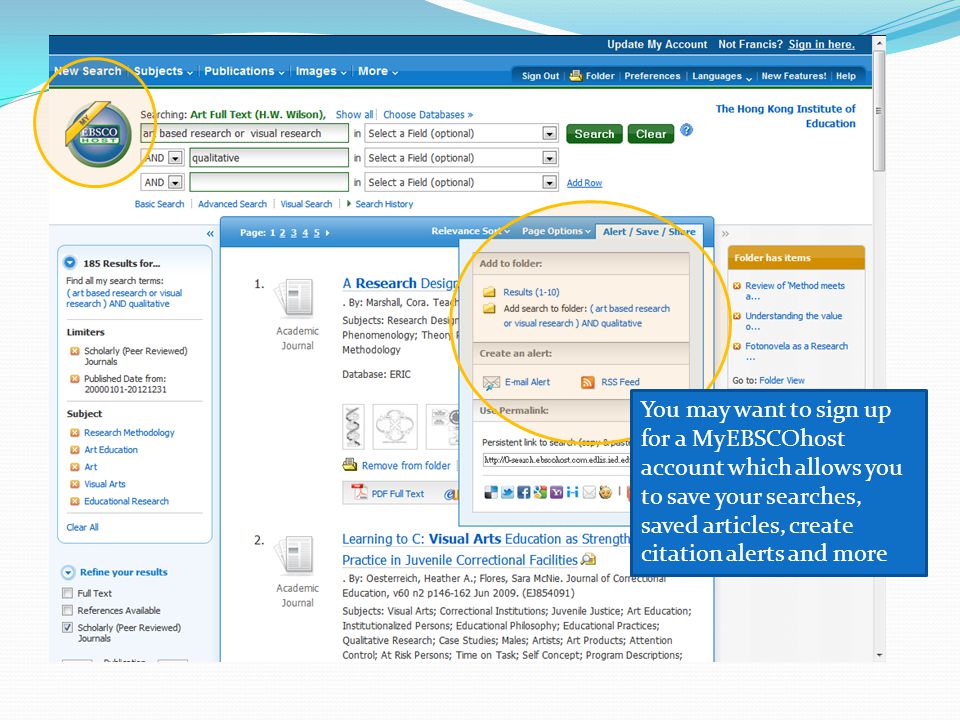960x720 pixels.
Task: Click the Add search to folder icon
Action: click(x=489, y=309)
